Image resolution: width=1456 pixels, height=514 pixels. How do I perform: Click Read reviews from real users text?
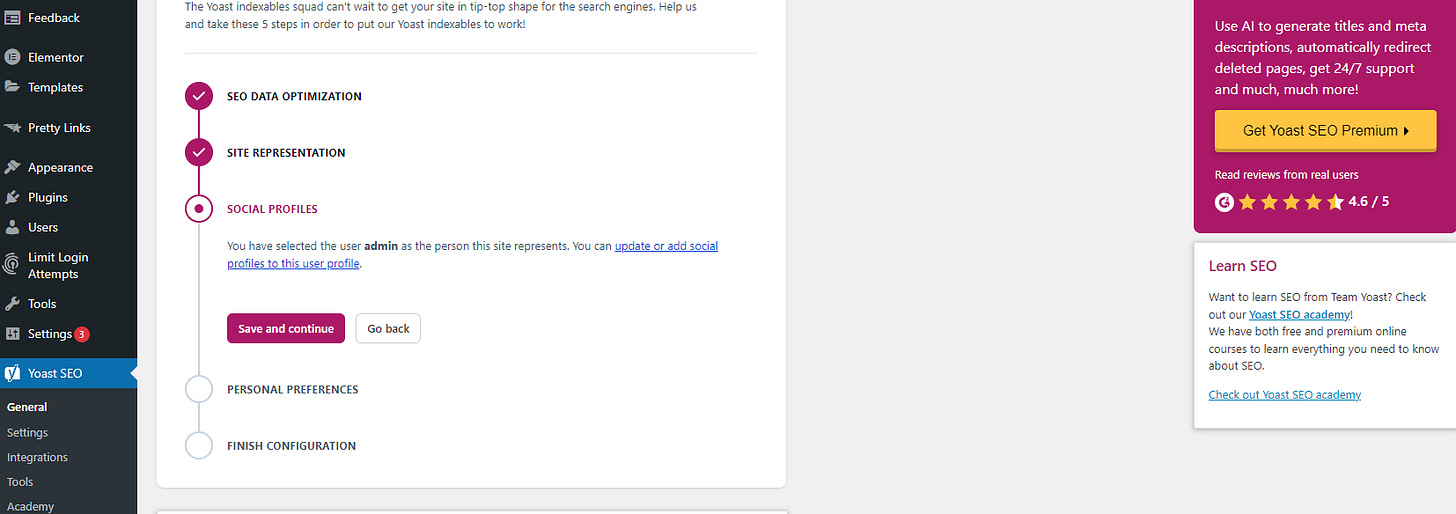(x=1287, y=174)
